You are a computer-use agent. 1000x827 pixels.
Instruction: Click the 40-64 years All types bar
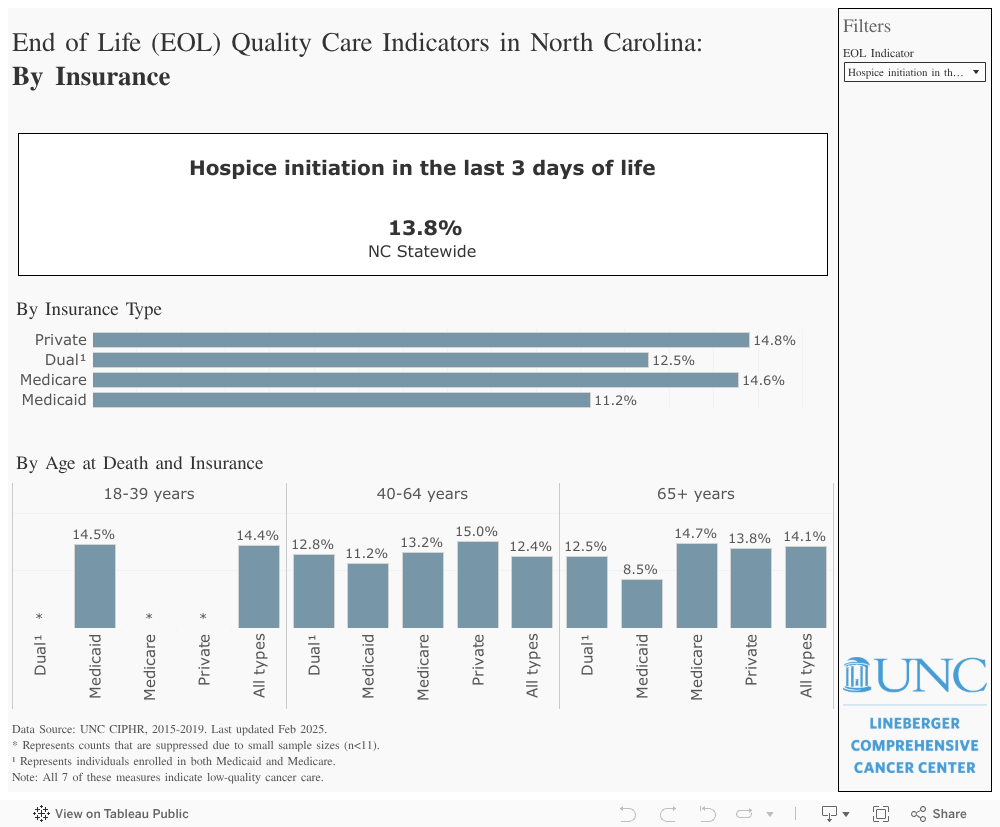pos(532,592)
